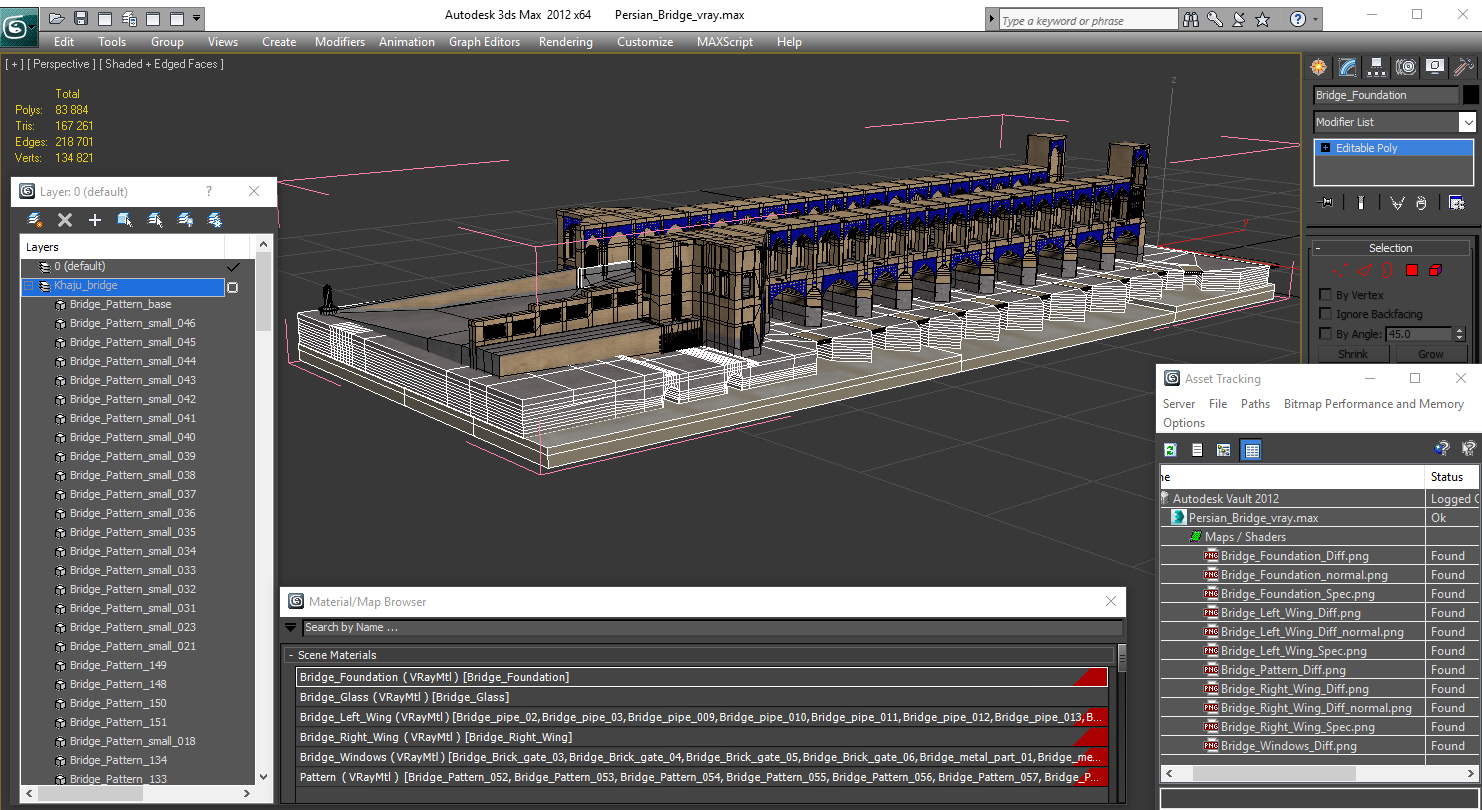This screenshot has height=810, width=1482.
Task: Enable the By Angle checkbox
Action: tap(1326, 334)
